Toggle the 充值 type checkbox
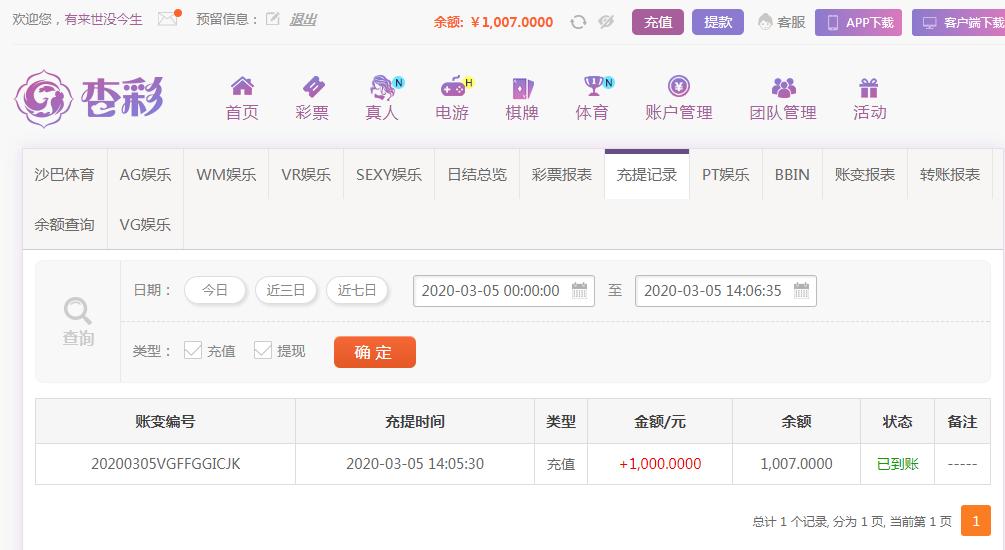The width and height of the screenshot is (1005, 550). click(x=193, y=350)
